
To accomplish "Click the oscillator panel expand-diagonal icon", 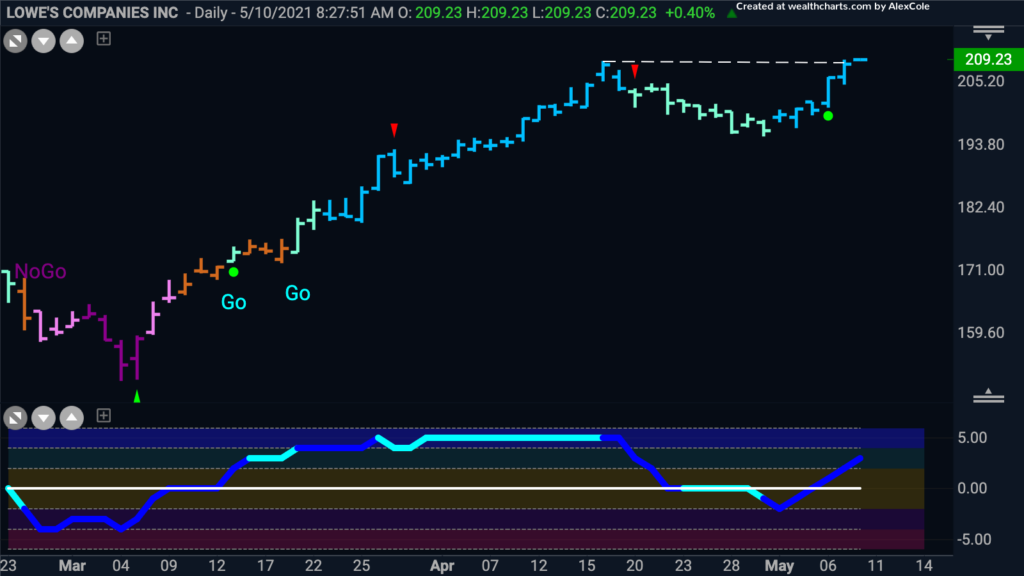I will pos(15,418).
